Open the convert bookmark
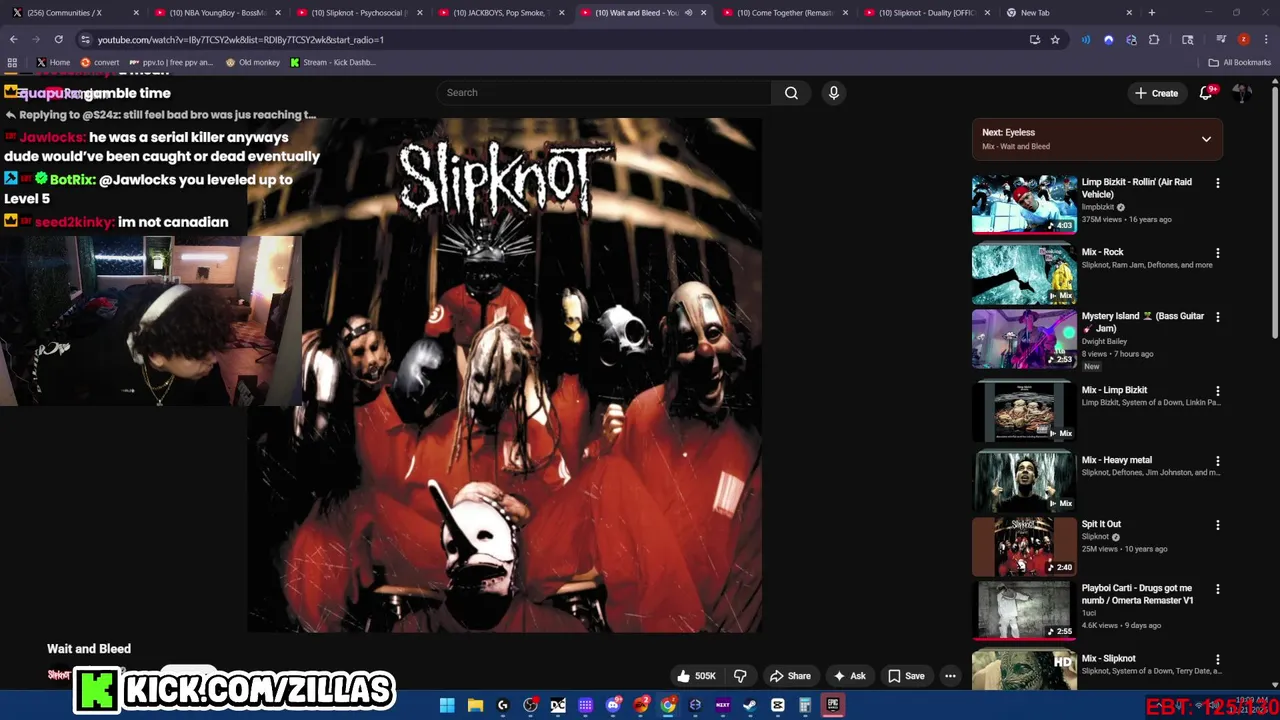The image size is (1280, 720). [x=99, y=62]
